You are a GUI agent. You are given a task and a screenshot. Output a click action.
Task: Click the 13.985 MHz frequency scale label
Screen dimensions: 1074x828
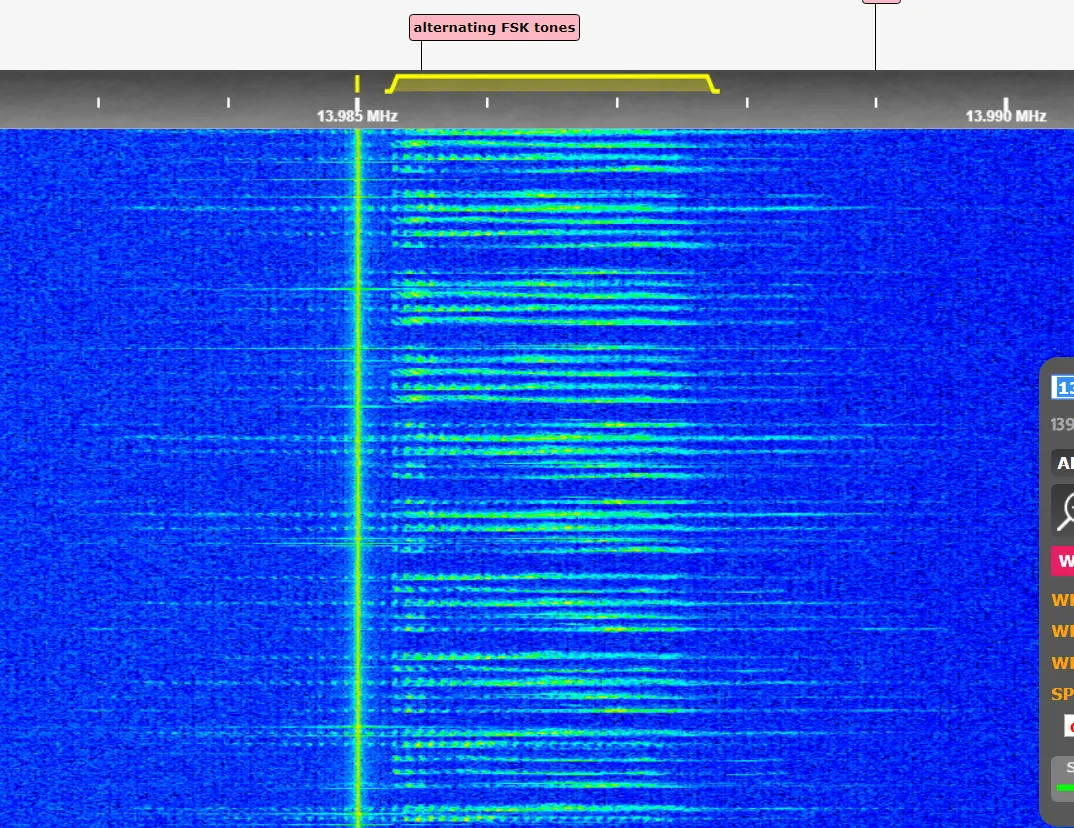pos(357,116)
